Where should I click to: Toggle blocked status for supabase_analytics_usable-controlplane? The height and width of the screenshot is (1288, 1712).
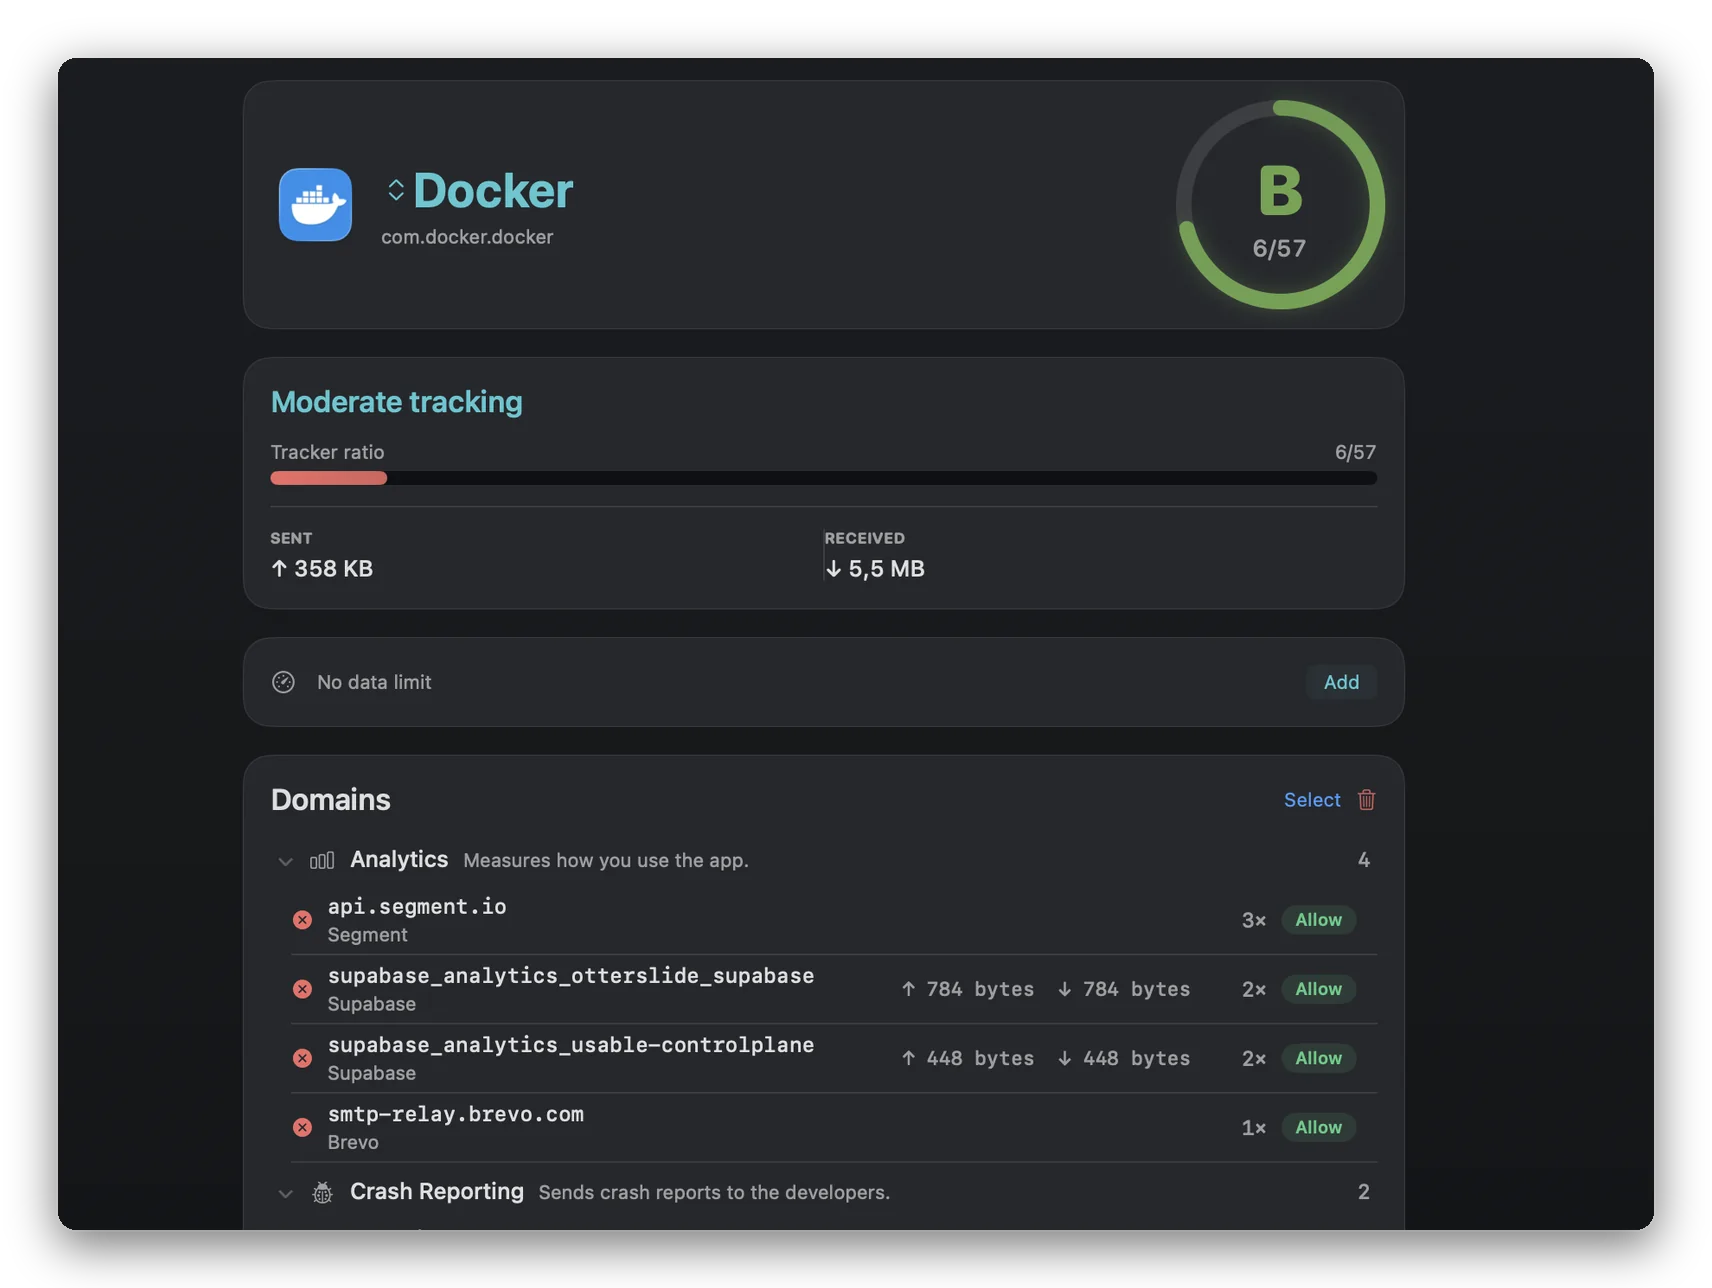coord(302,1058)
